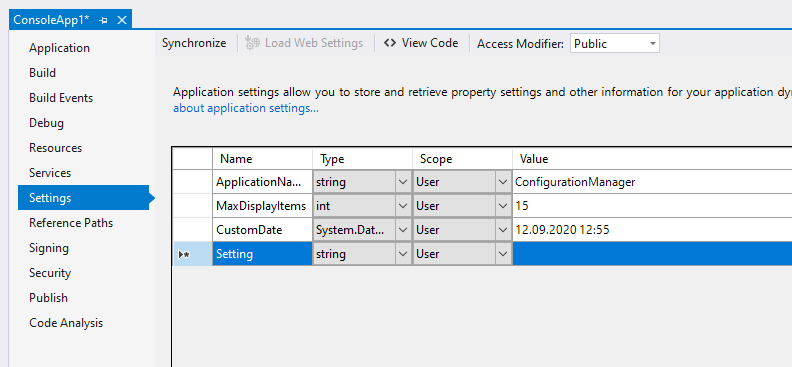Screen dimensions: 792x367
Task: Open the Reference Paths page
Action: pos(71,223)
